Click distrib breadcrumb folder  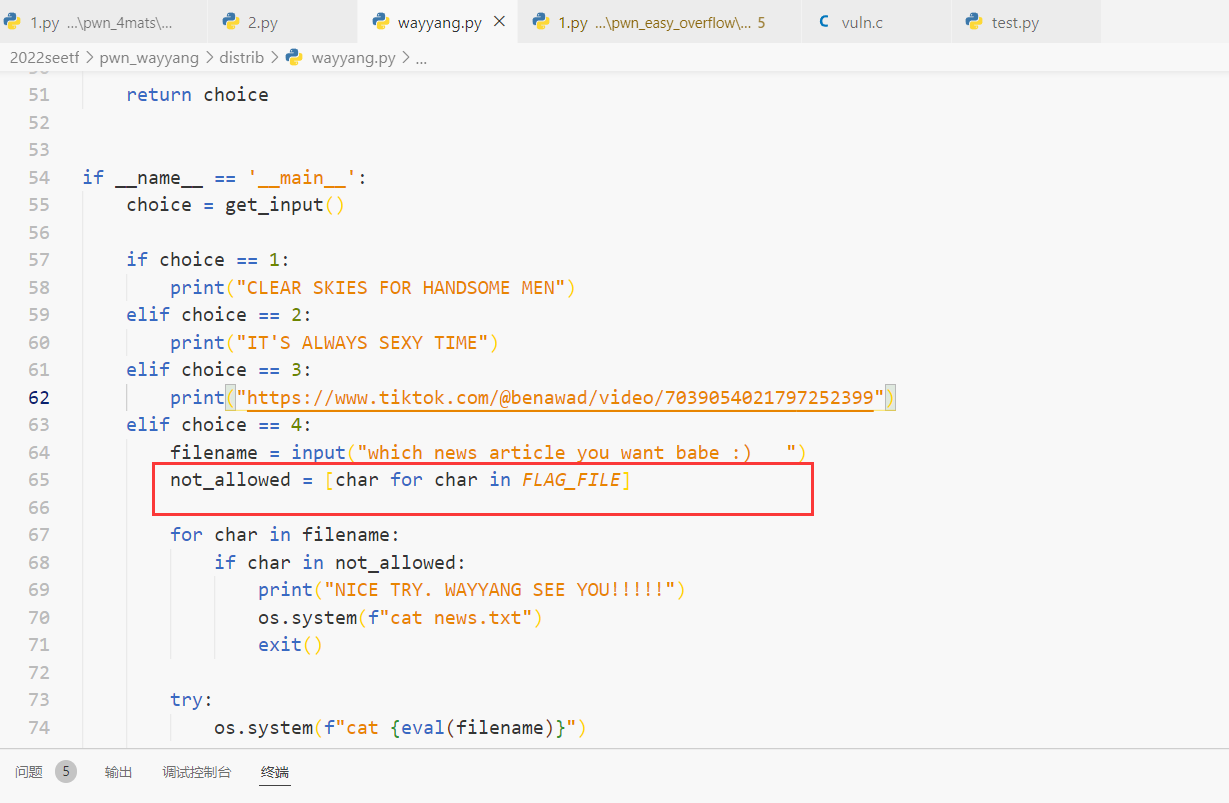point(241,58)
